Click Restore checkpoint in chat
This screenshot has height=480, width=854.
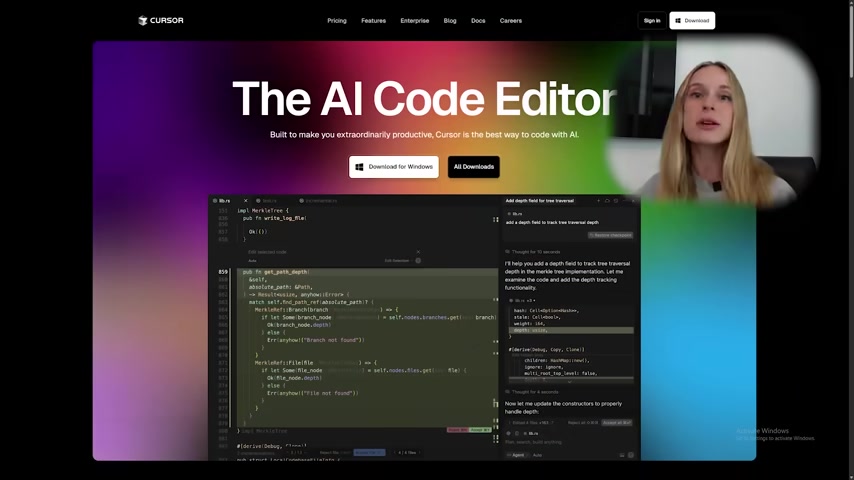tap(610, 235)
